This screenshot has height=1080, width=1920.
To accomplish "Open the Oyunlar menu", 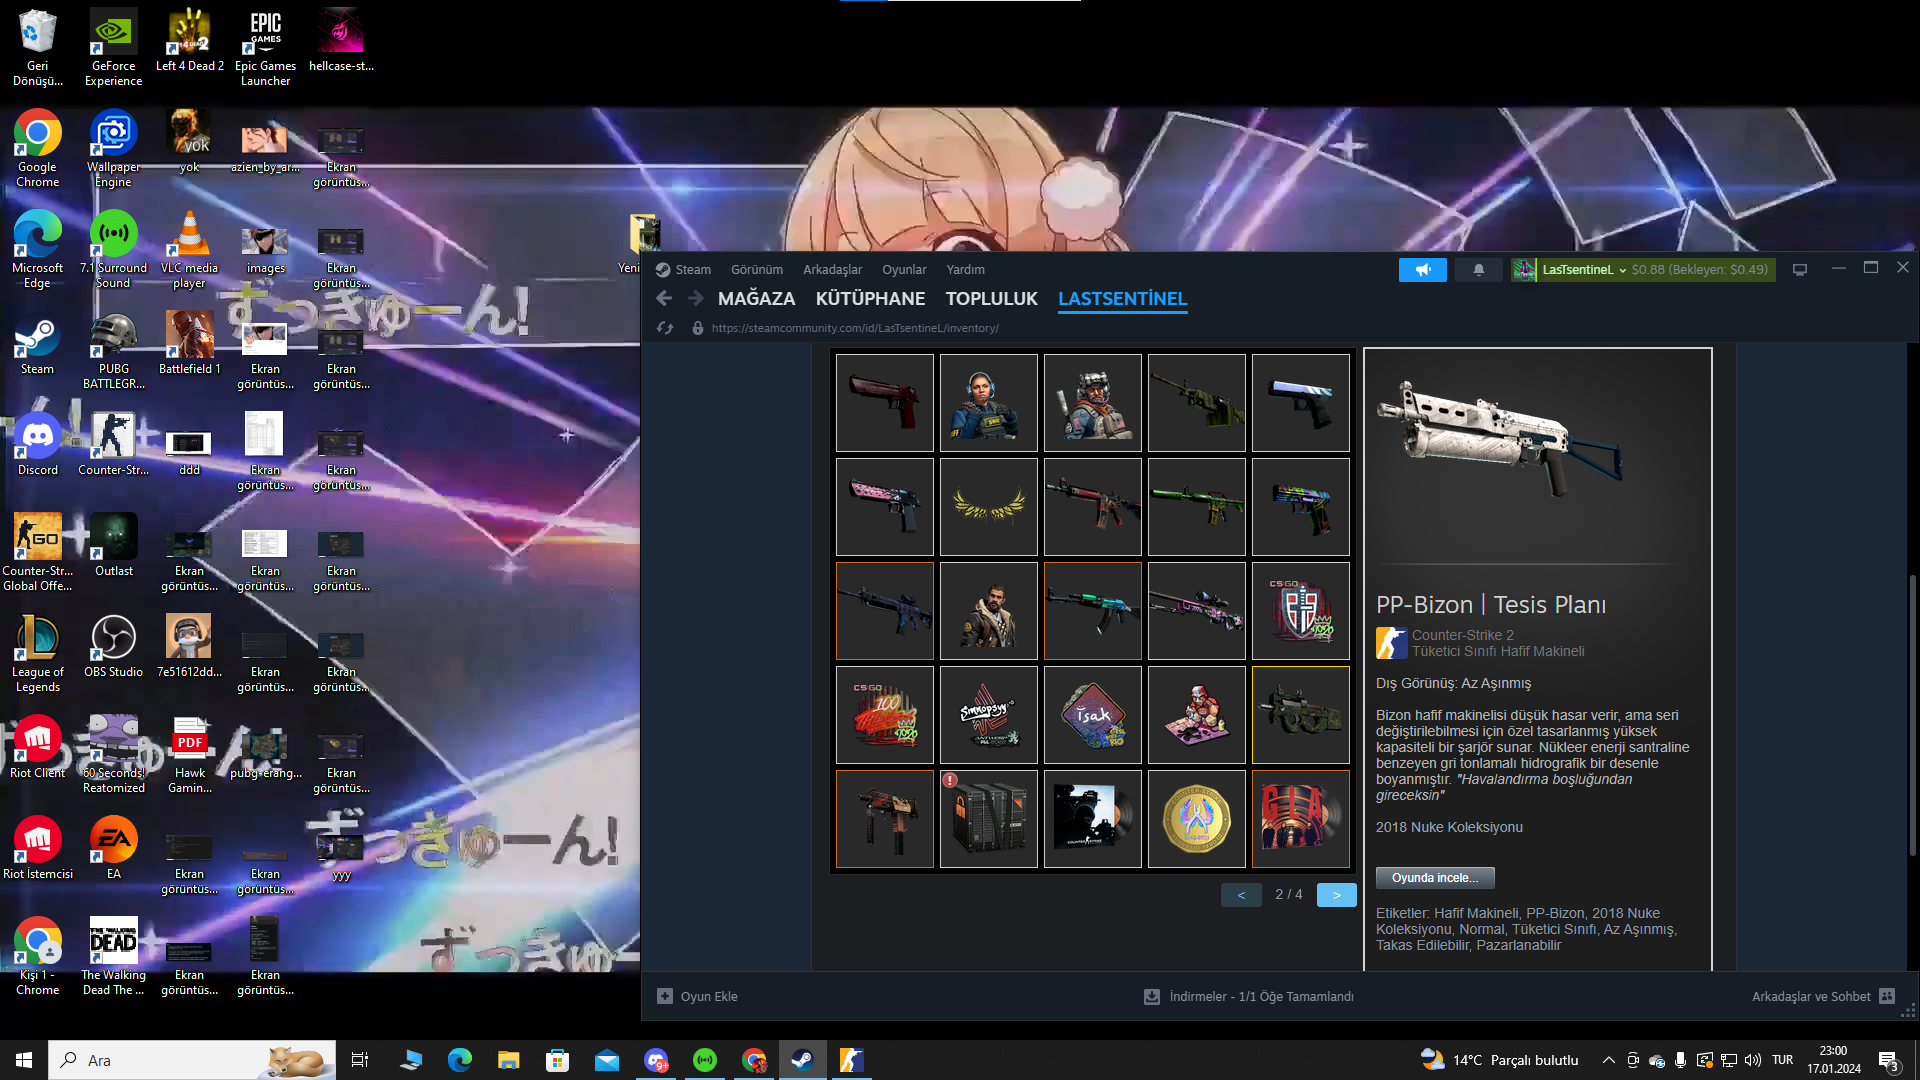I will coord(904,270).
